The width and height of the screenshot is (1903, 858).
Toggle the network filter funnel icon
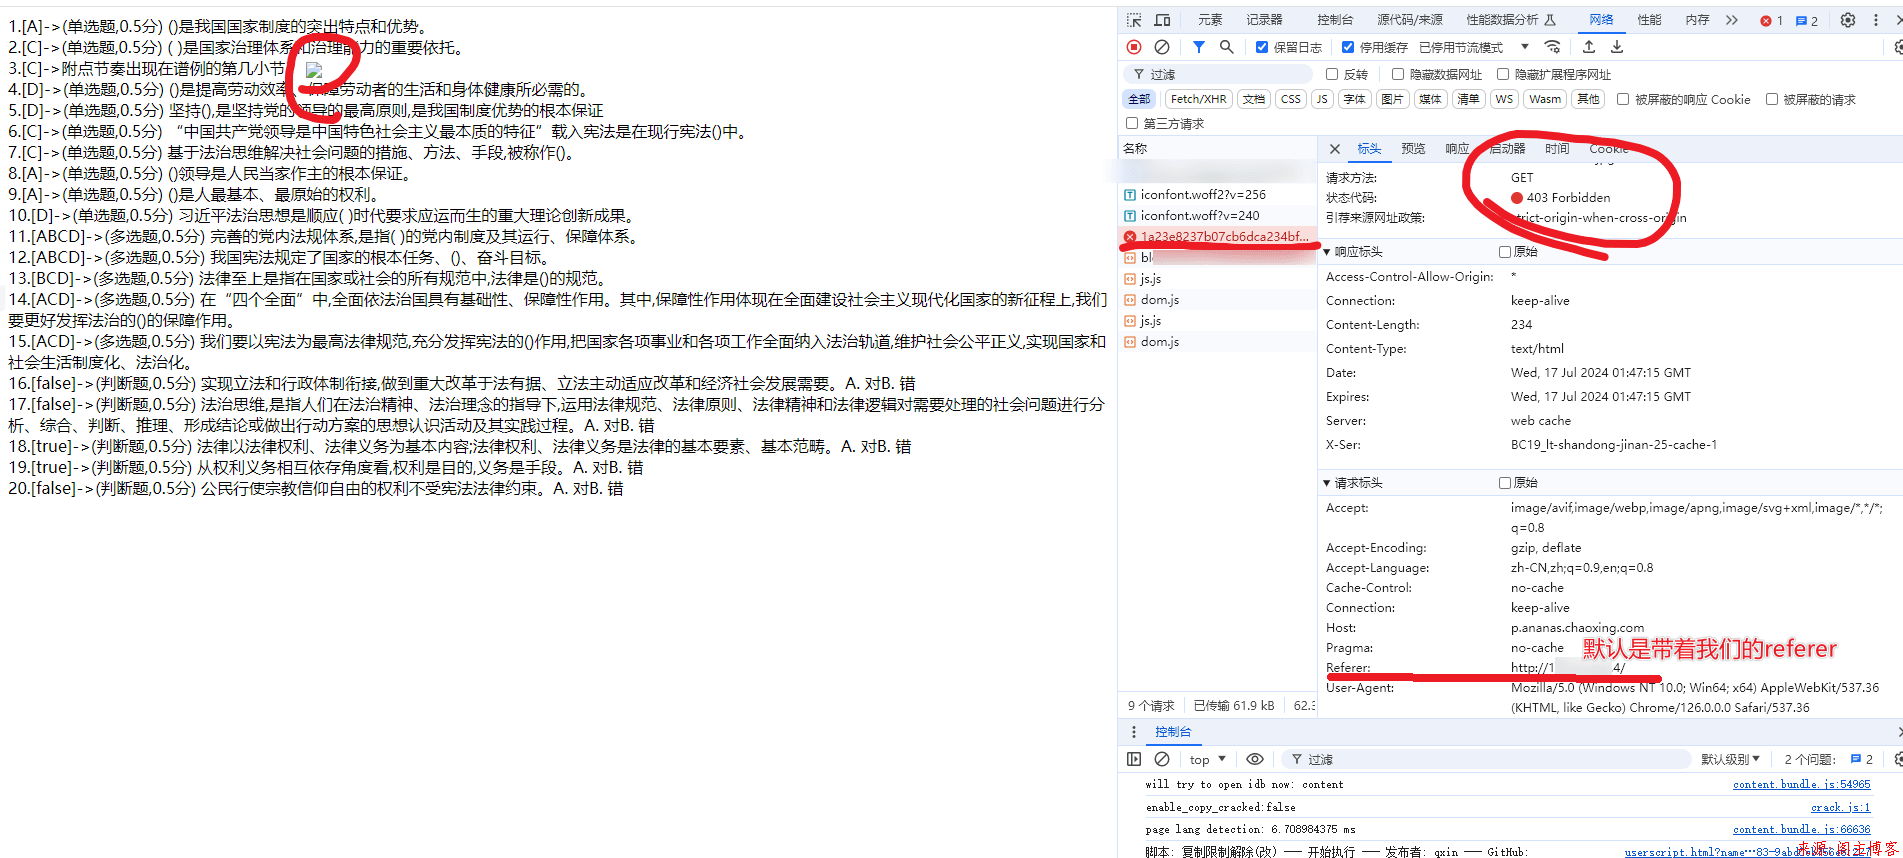(1199, 47)
